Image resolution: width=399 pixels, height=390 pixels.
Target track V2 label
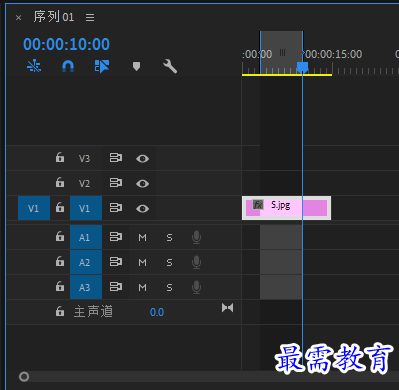click(x=85, y=183)
